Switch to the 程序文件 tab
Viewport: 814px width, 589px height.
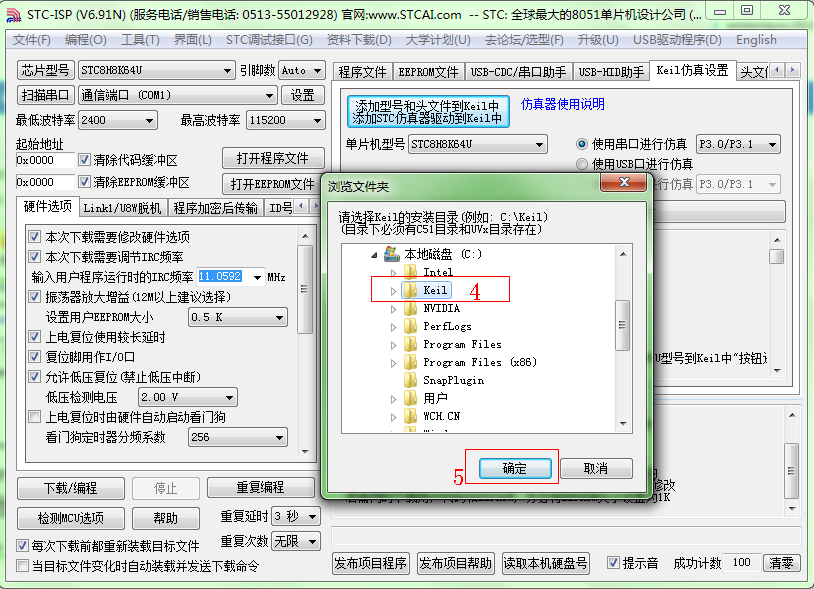click(x=362, y=72)
